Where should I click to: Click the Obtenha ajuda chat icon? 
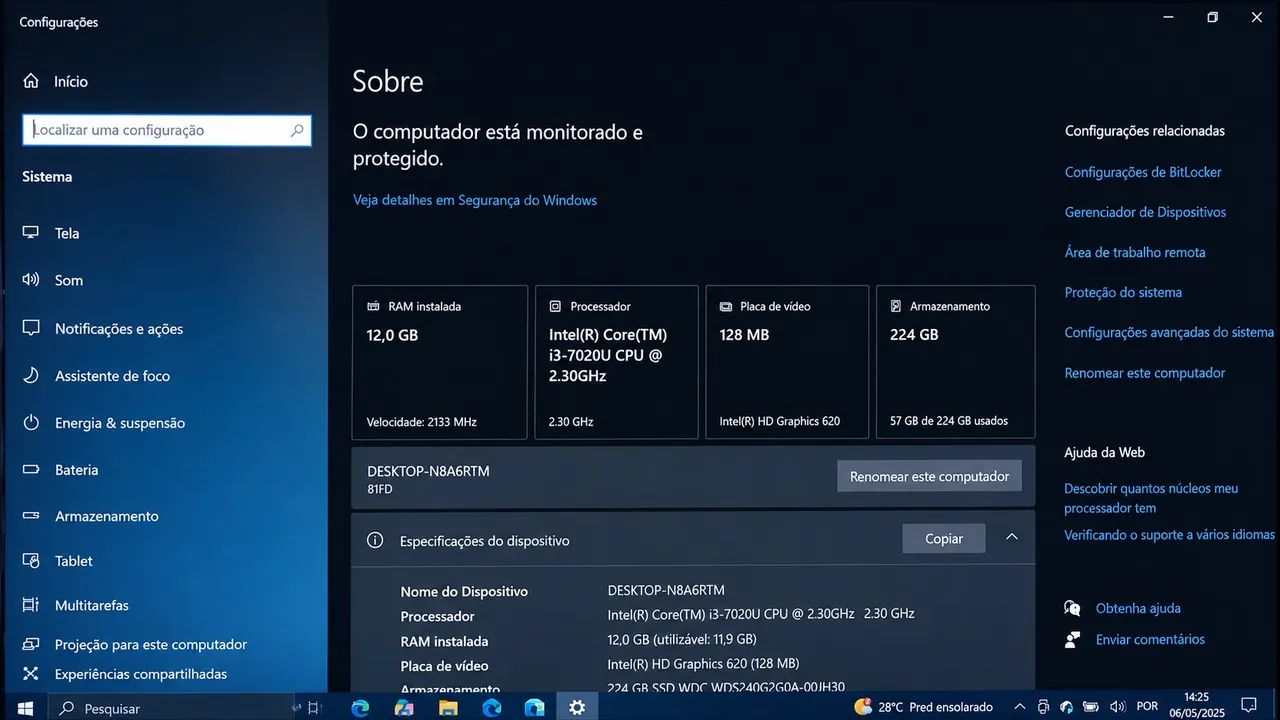1073,608
